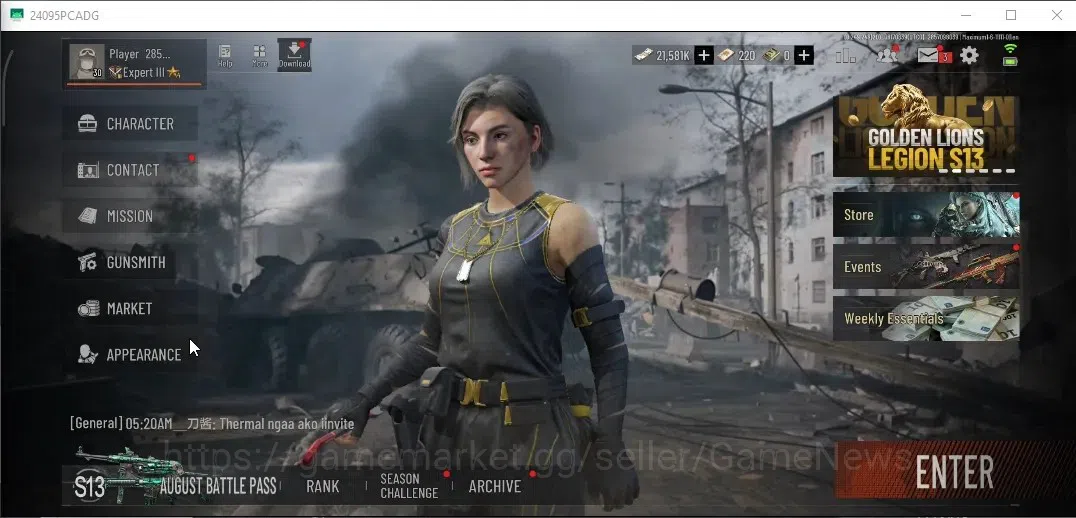
Task: Switch to the RANK tab
Action: pos(323,486)
